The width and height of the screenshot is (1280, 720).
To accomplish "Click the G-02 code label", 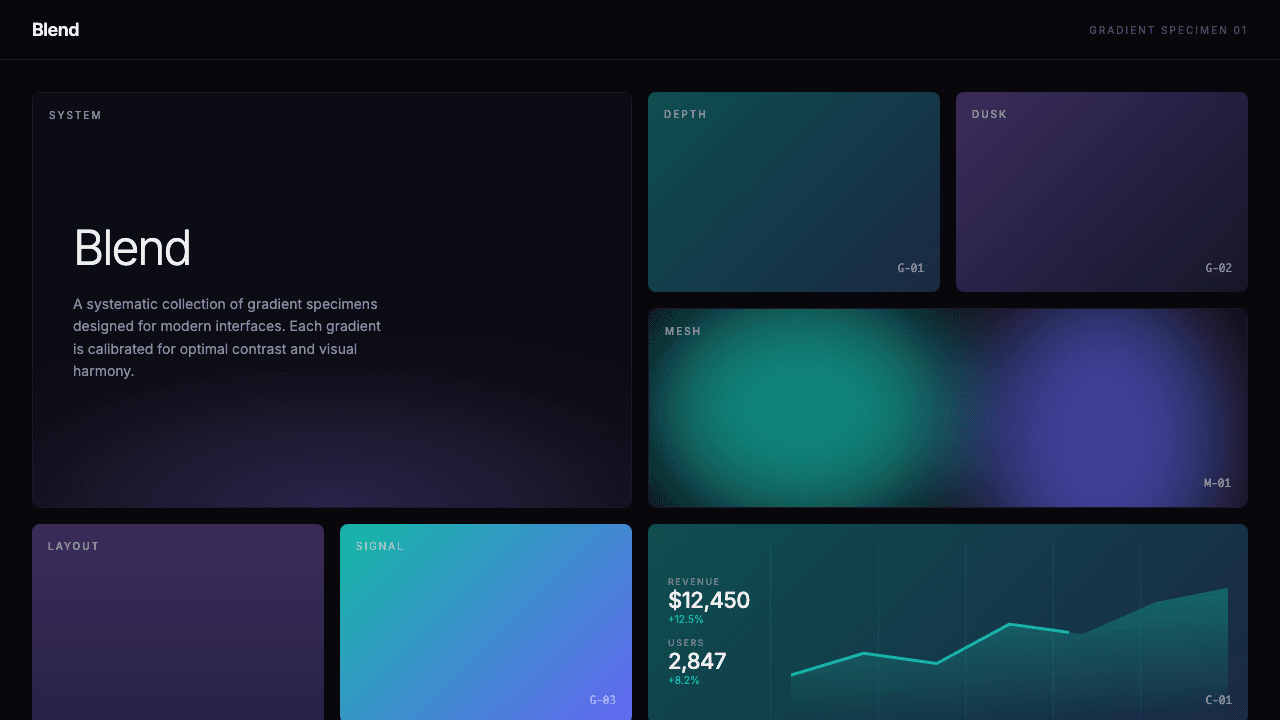I will pyautogui.click(x=1218, y=268).
